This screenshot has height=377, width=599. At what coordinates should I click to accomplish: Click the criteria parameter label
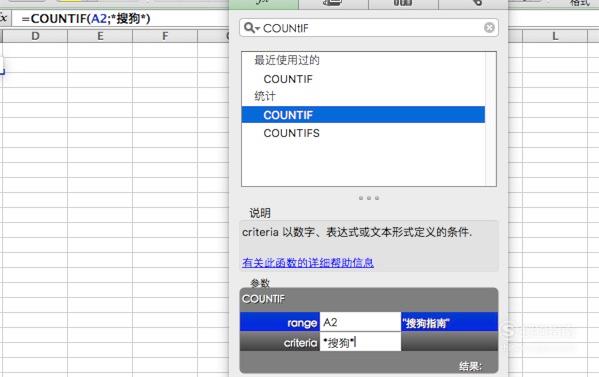(x=300, y=343)
